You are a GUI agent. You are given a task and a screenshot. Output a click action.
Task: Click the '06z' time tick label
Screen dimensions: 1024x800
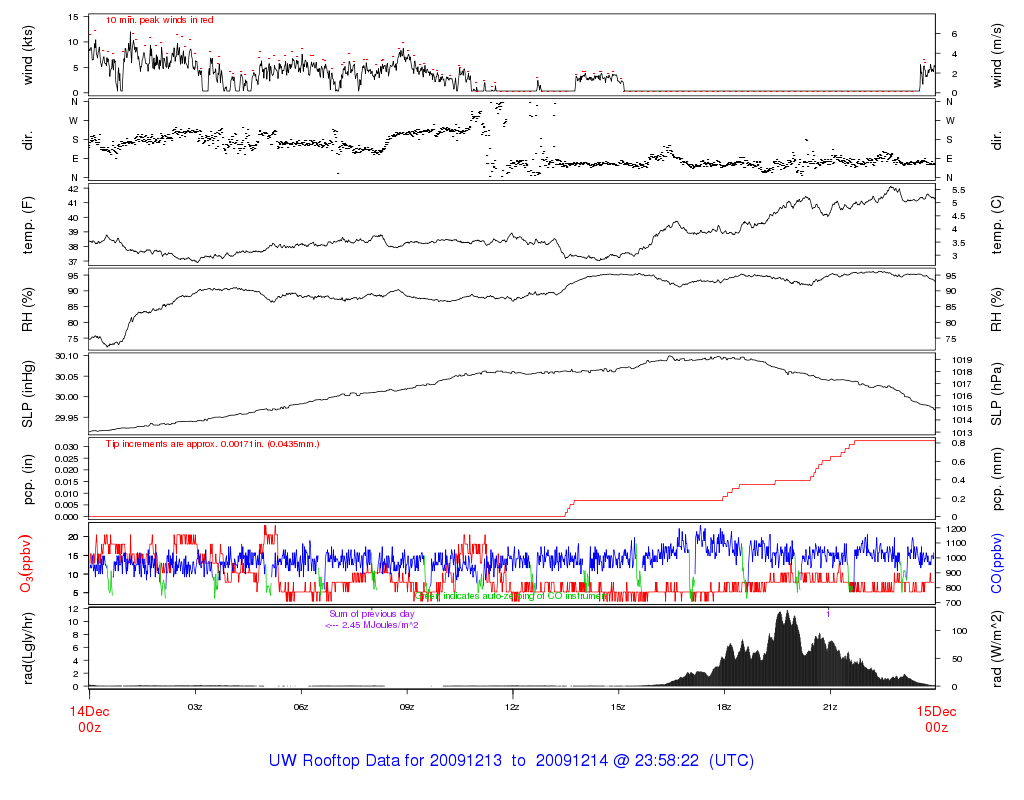[x=301, y=707]
